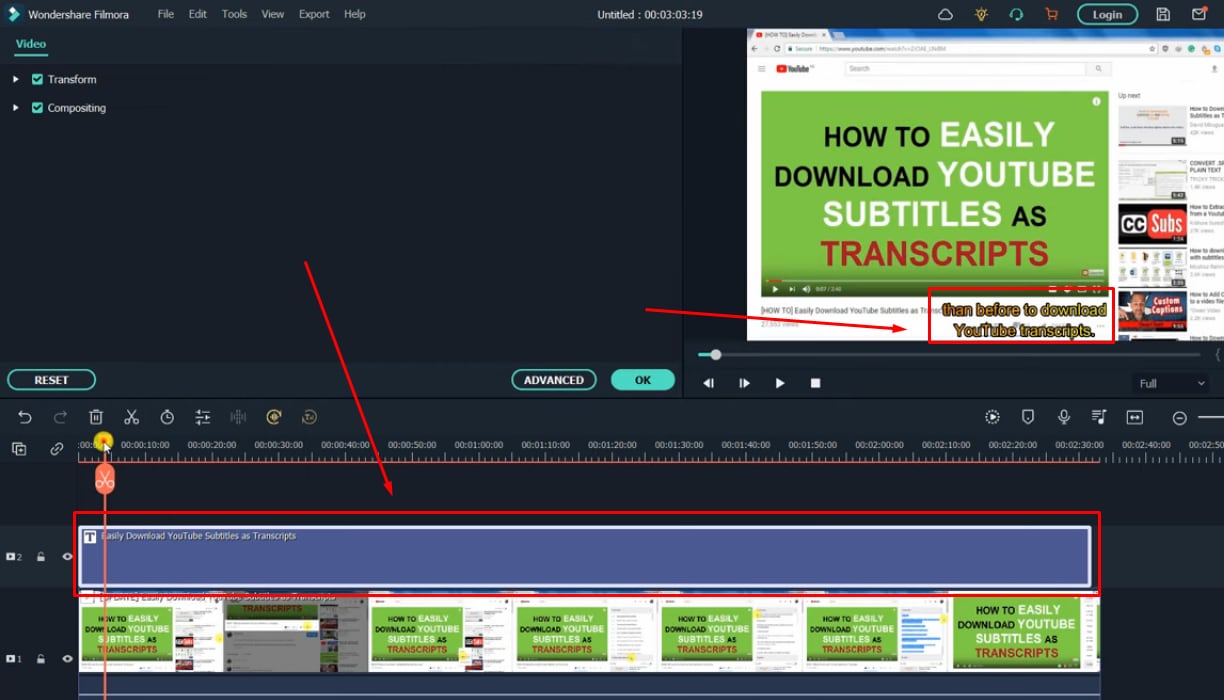Select the Easily Download YouTube Subtitles title clip

click(585, 556)
